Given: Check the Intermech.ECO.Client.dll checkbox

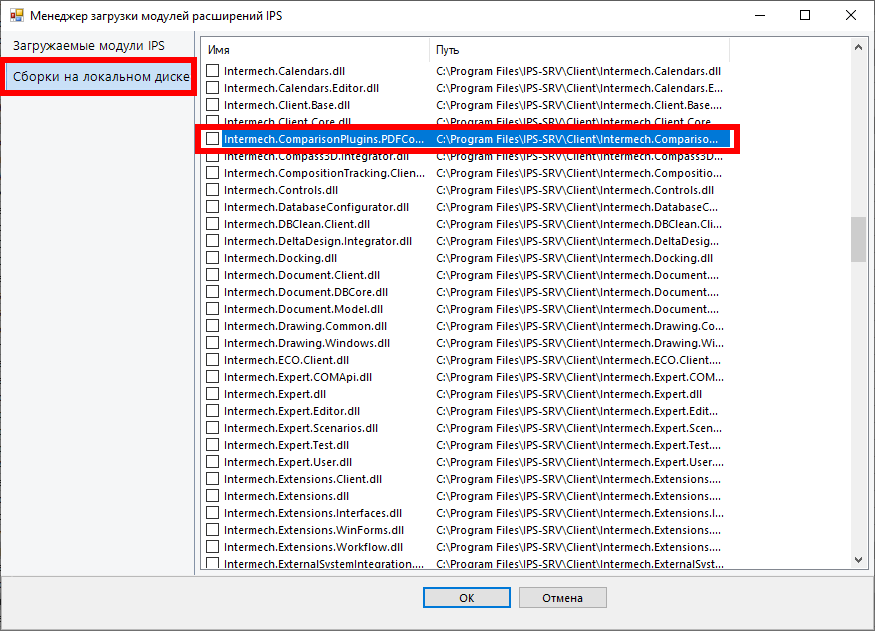Looking at the screenshot, I should coord(212,360).
